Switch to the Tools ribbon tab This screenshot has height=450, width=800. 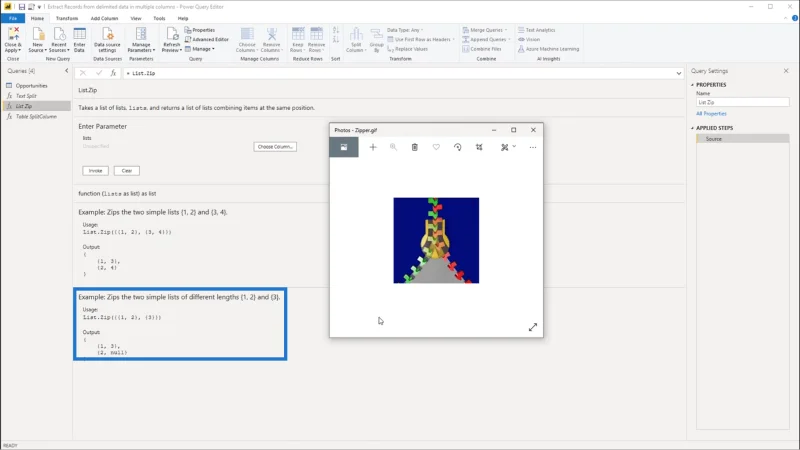point(159,18)
